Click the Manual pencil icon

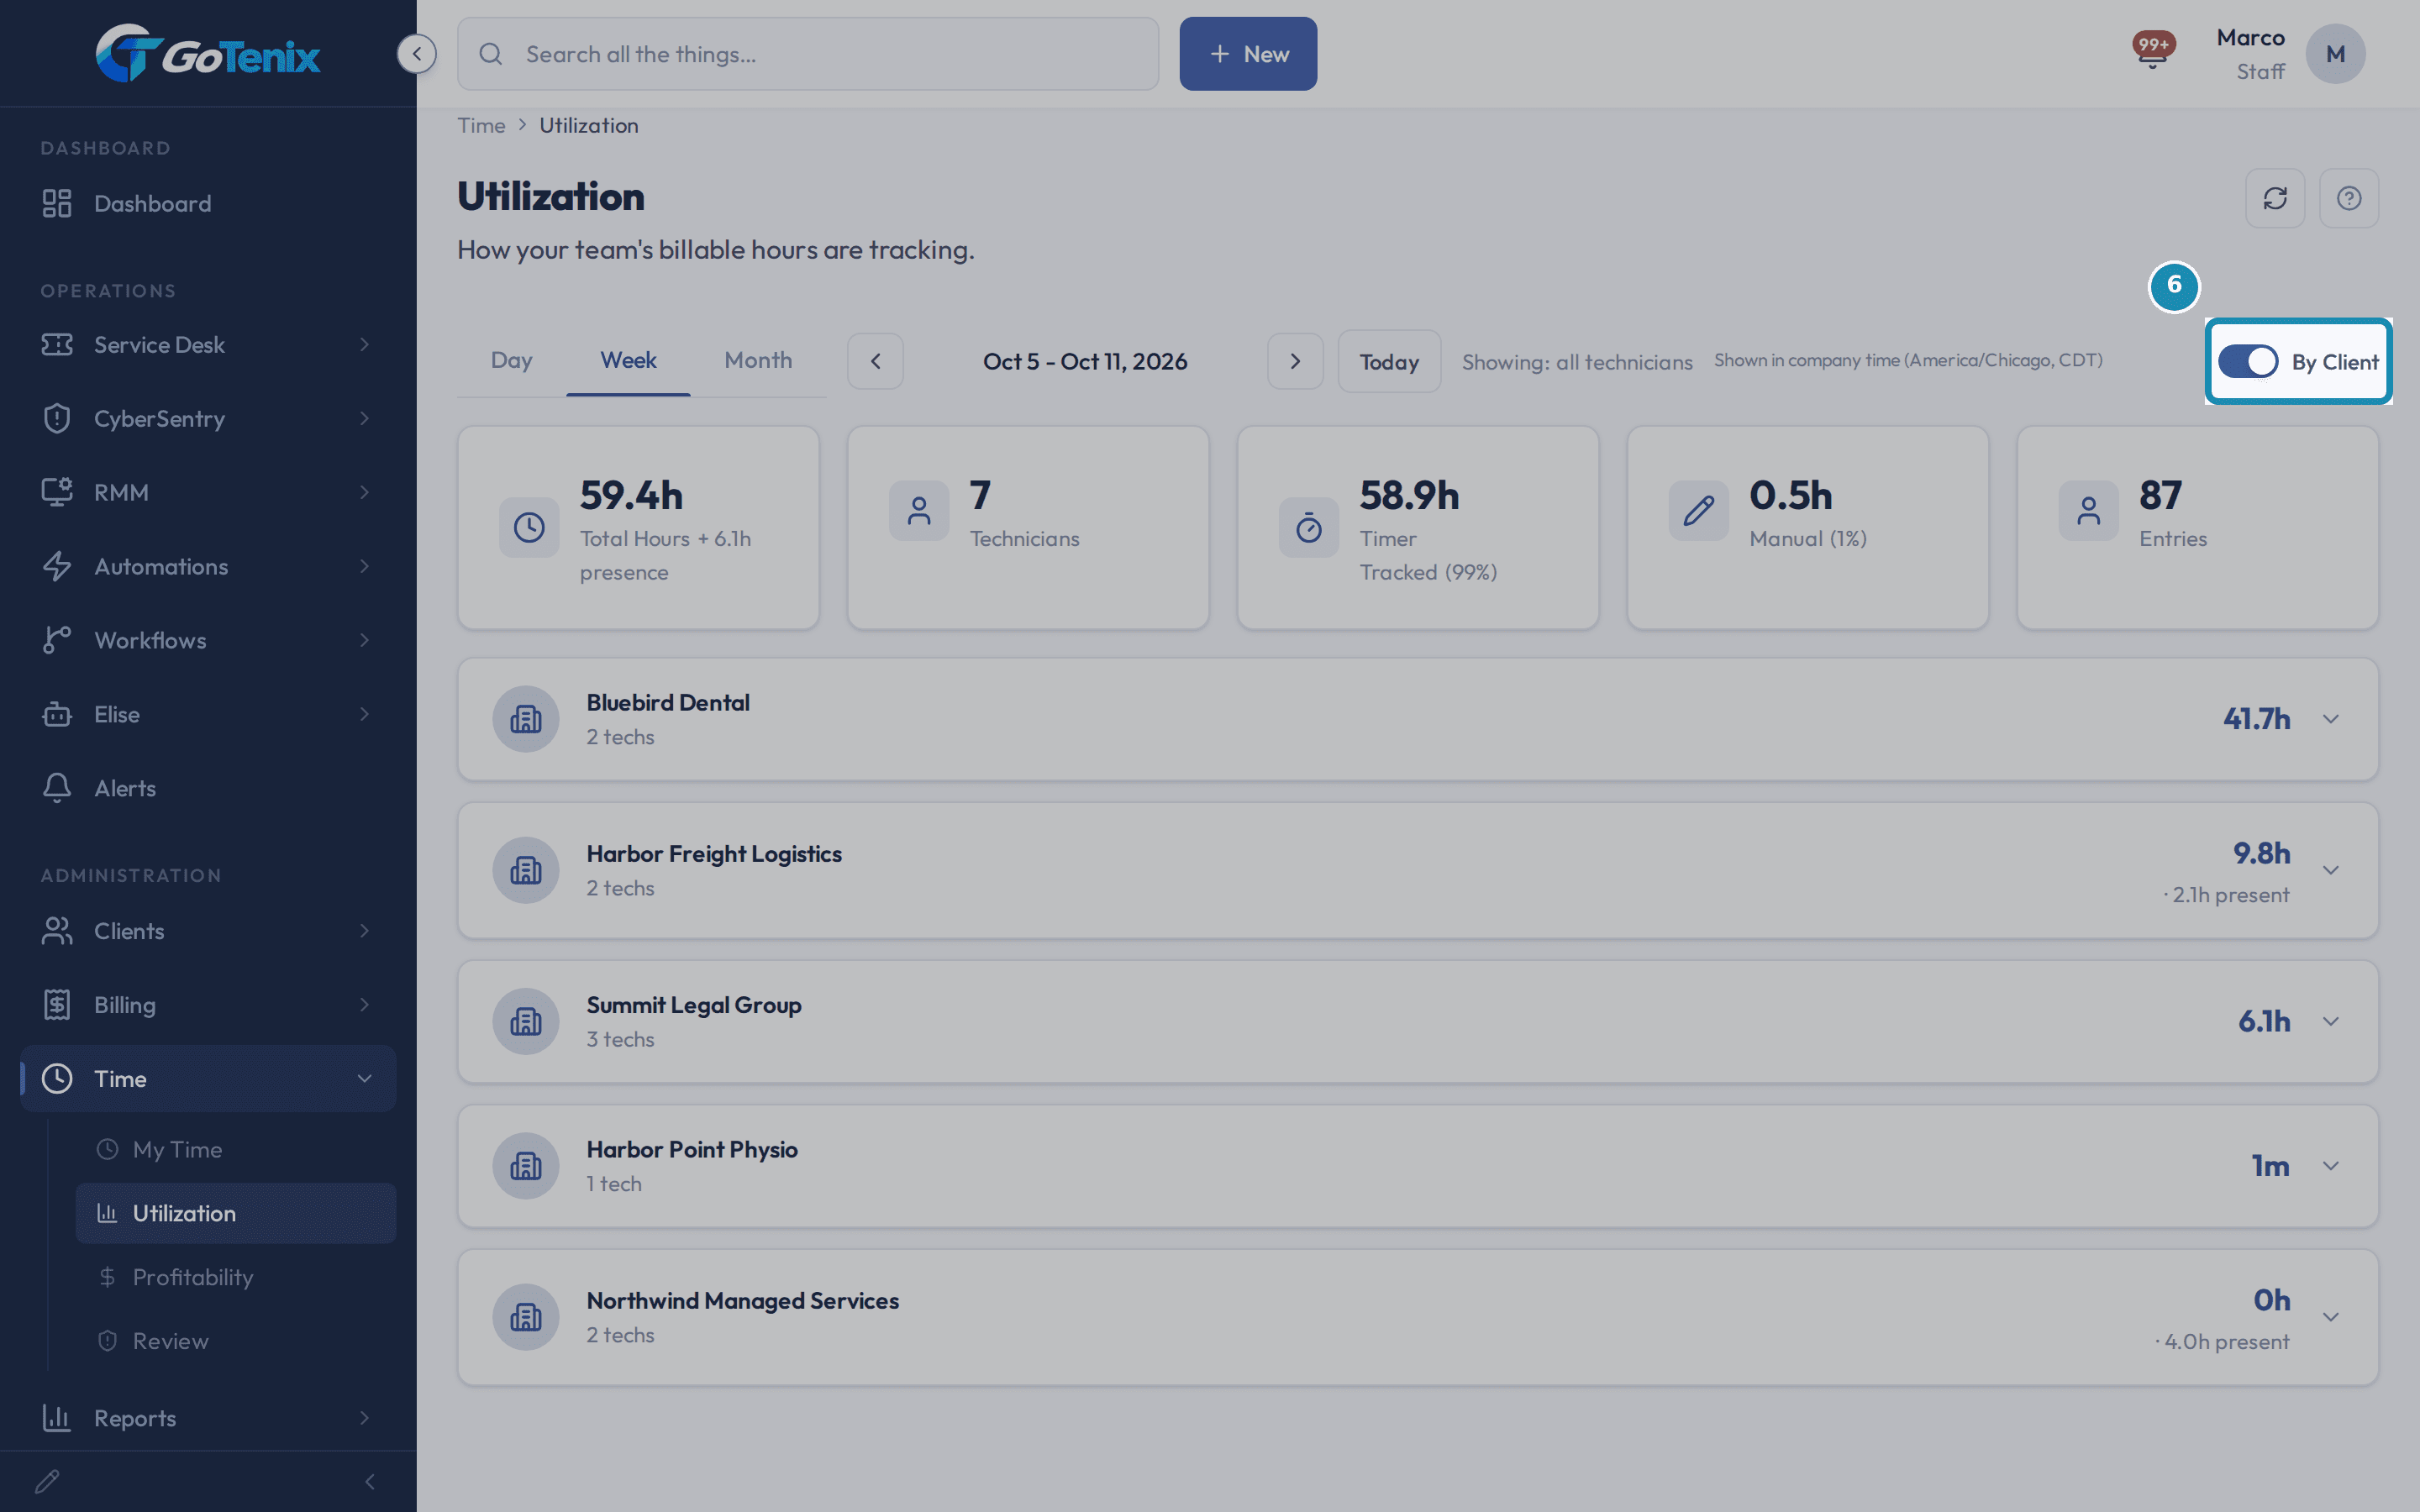click(1698, 511)
